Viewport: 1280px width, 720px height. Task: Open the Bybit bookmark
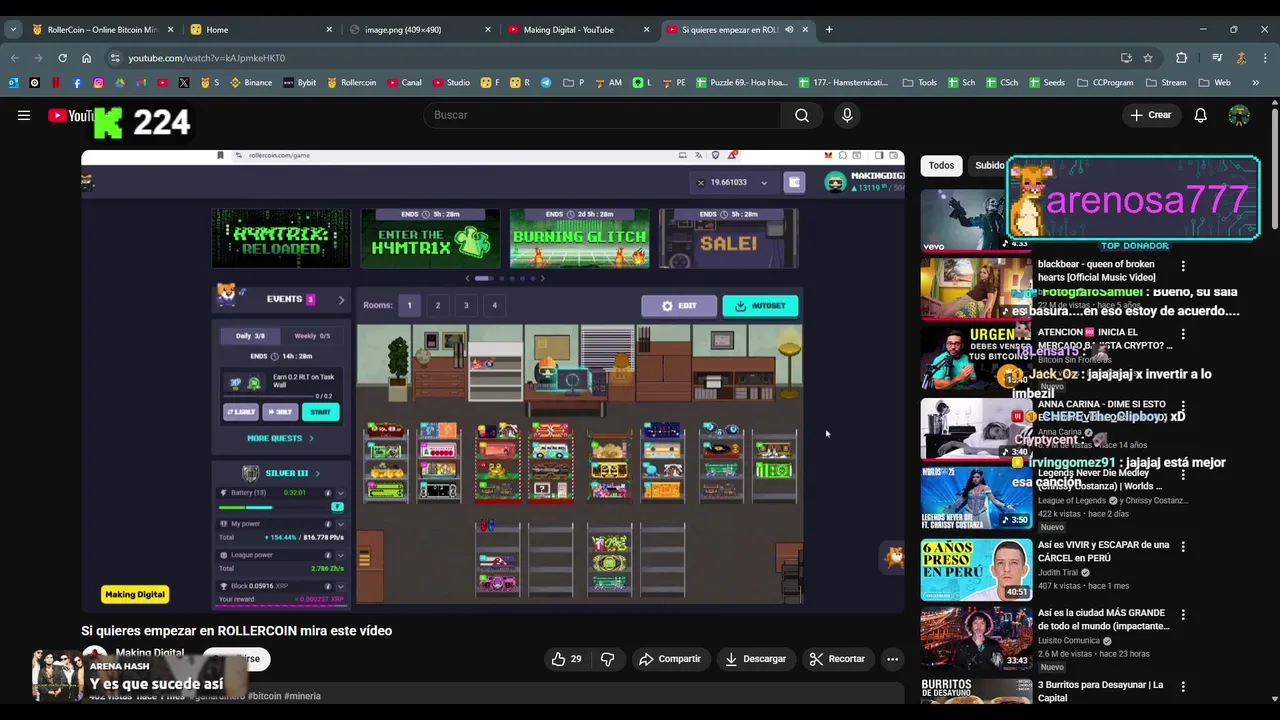tap(300, 83)
